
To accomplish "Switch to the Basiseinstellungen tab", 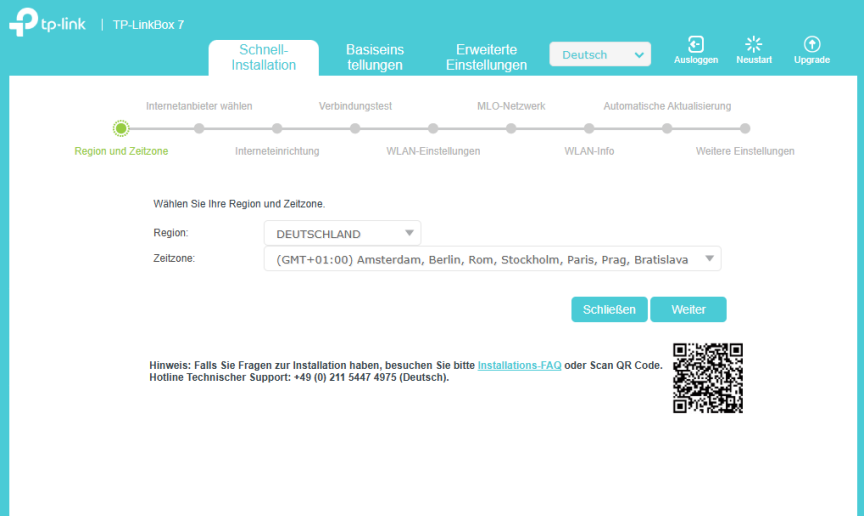I will coord(375,57).
